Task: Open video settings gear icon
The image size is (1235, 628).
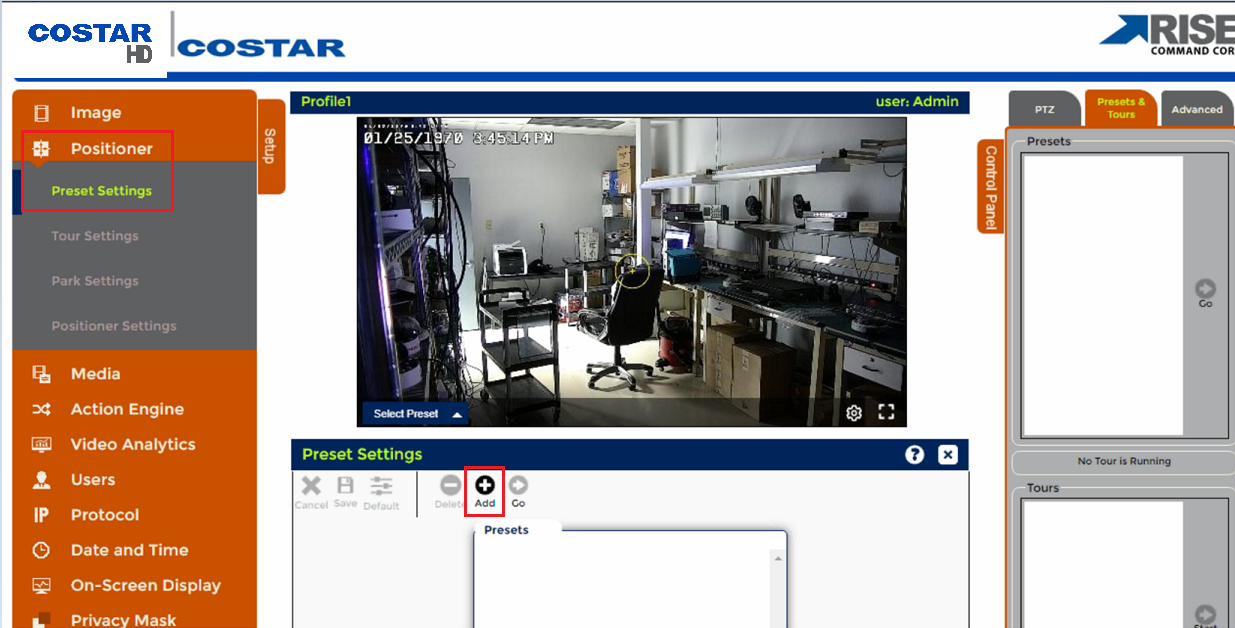Action: [854, 413]
